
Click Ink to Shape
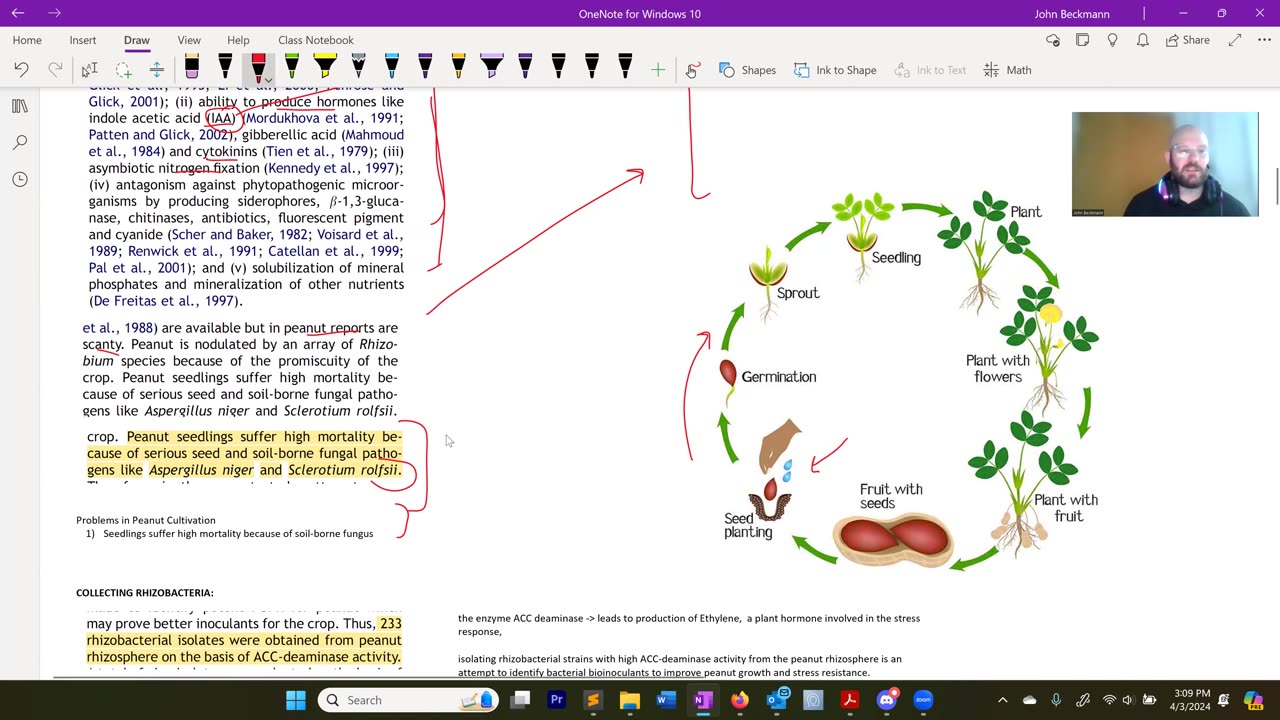tap(835, 70)
